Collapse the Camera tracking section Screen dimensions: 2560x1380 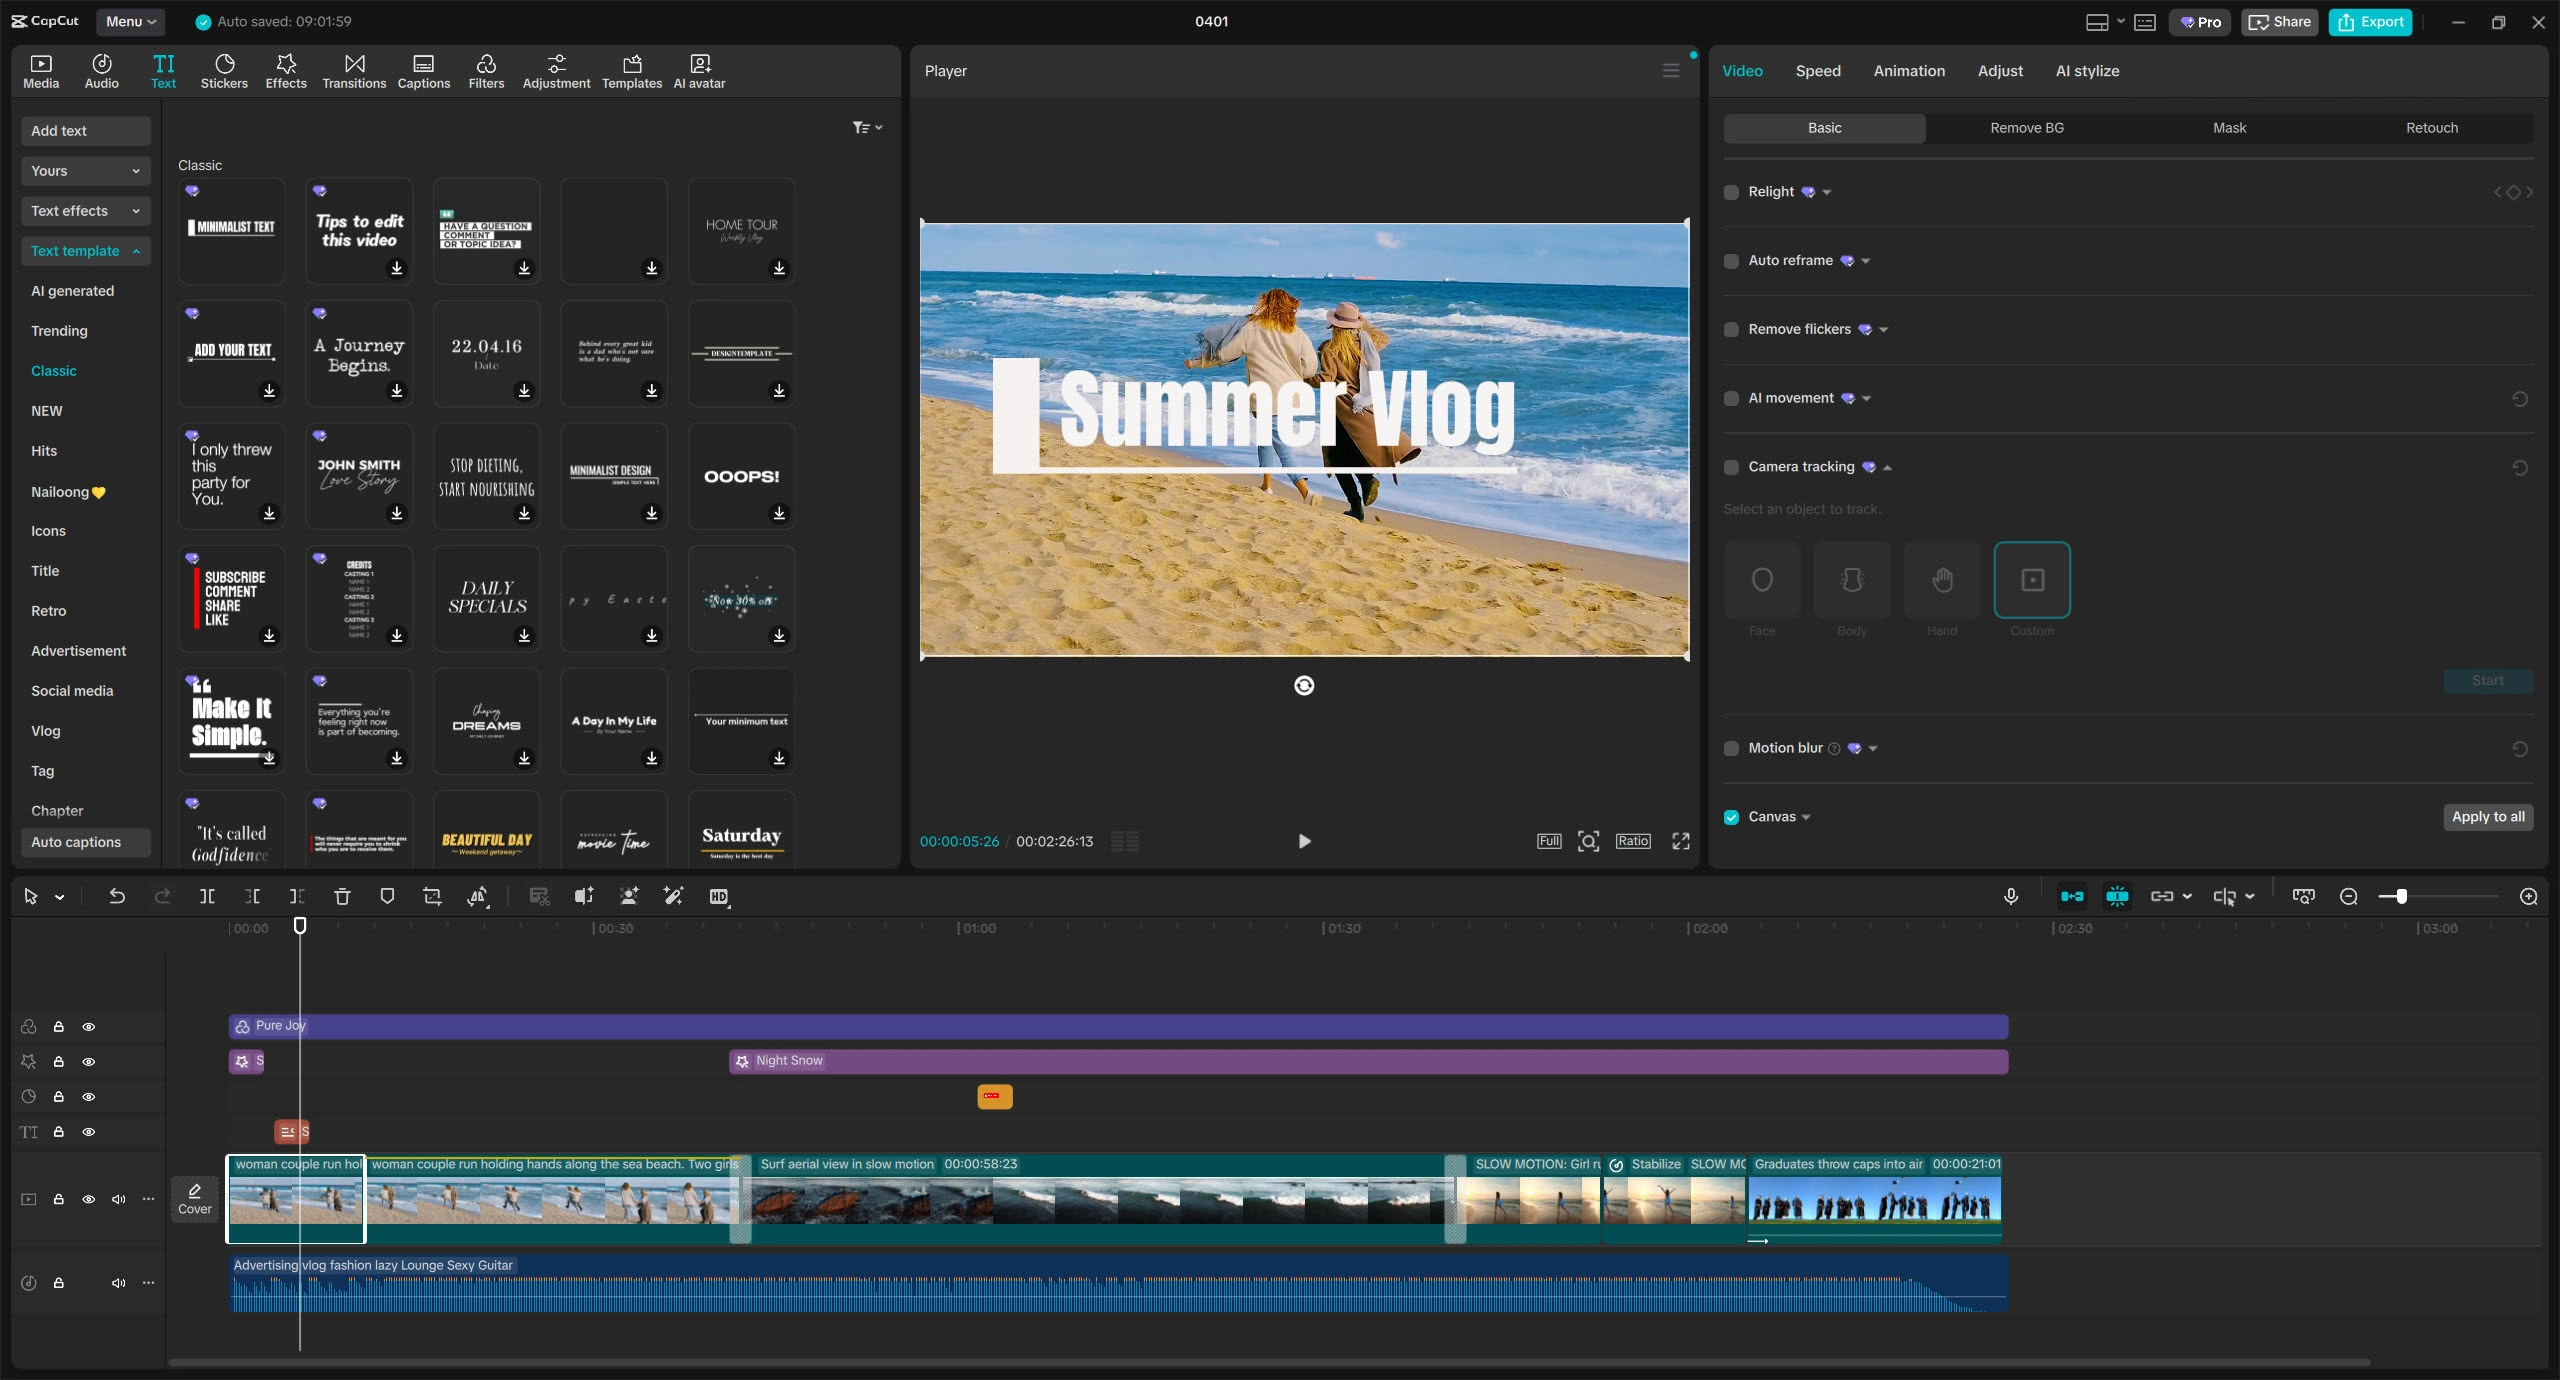pyautogui.click(x=1887, y=467)
